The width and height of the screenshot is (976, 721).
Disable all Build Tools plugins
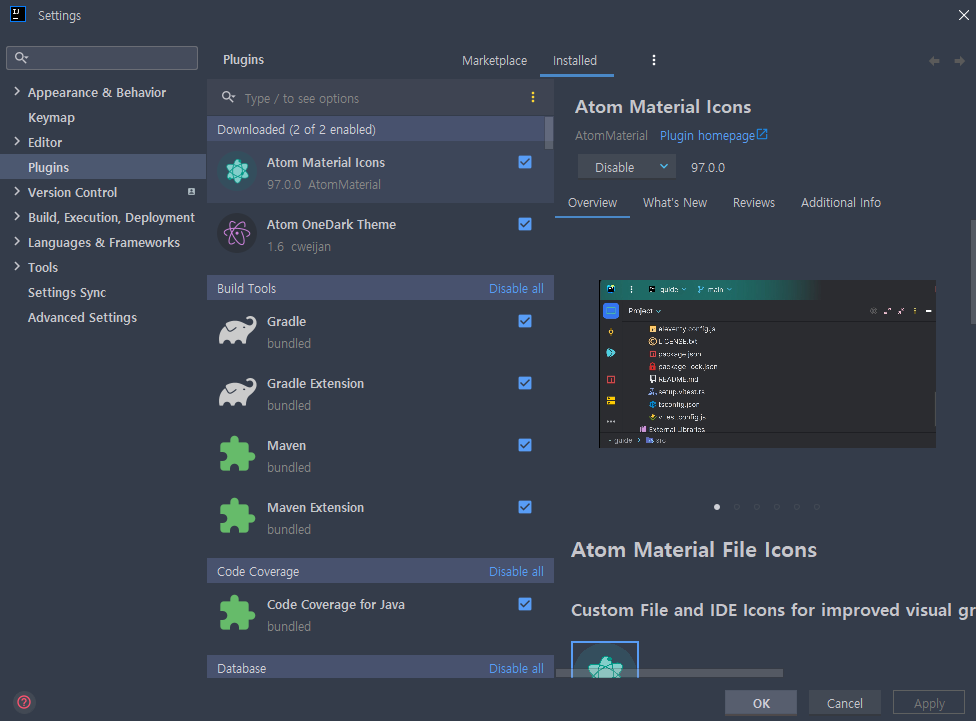pos(516,288)
